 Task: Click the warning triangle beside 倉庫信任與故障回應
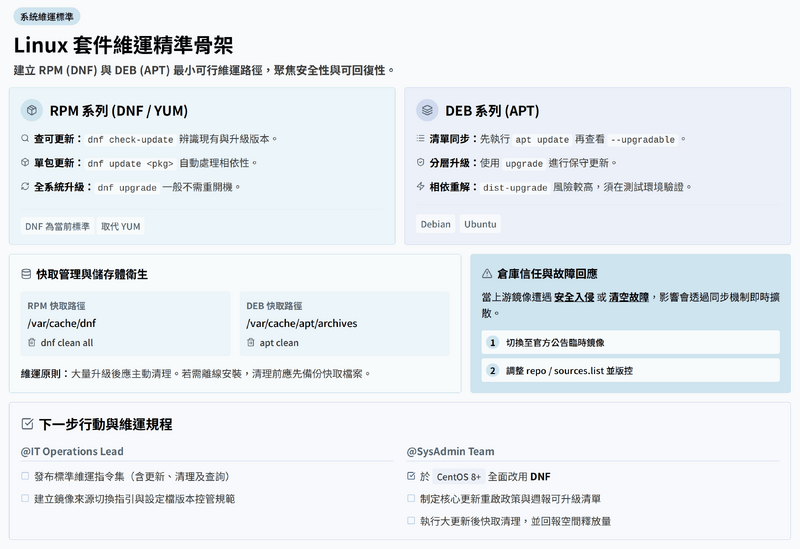487,273
